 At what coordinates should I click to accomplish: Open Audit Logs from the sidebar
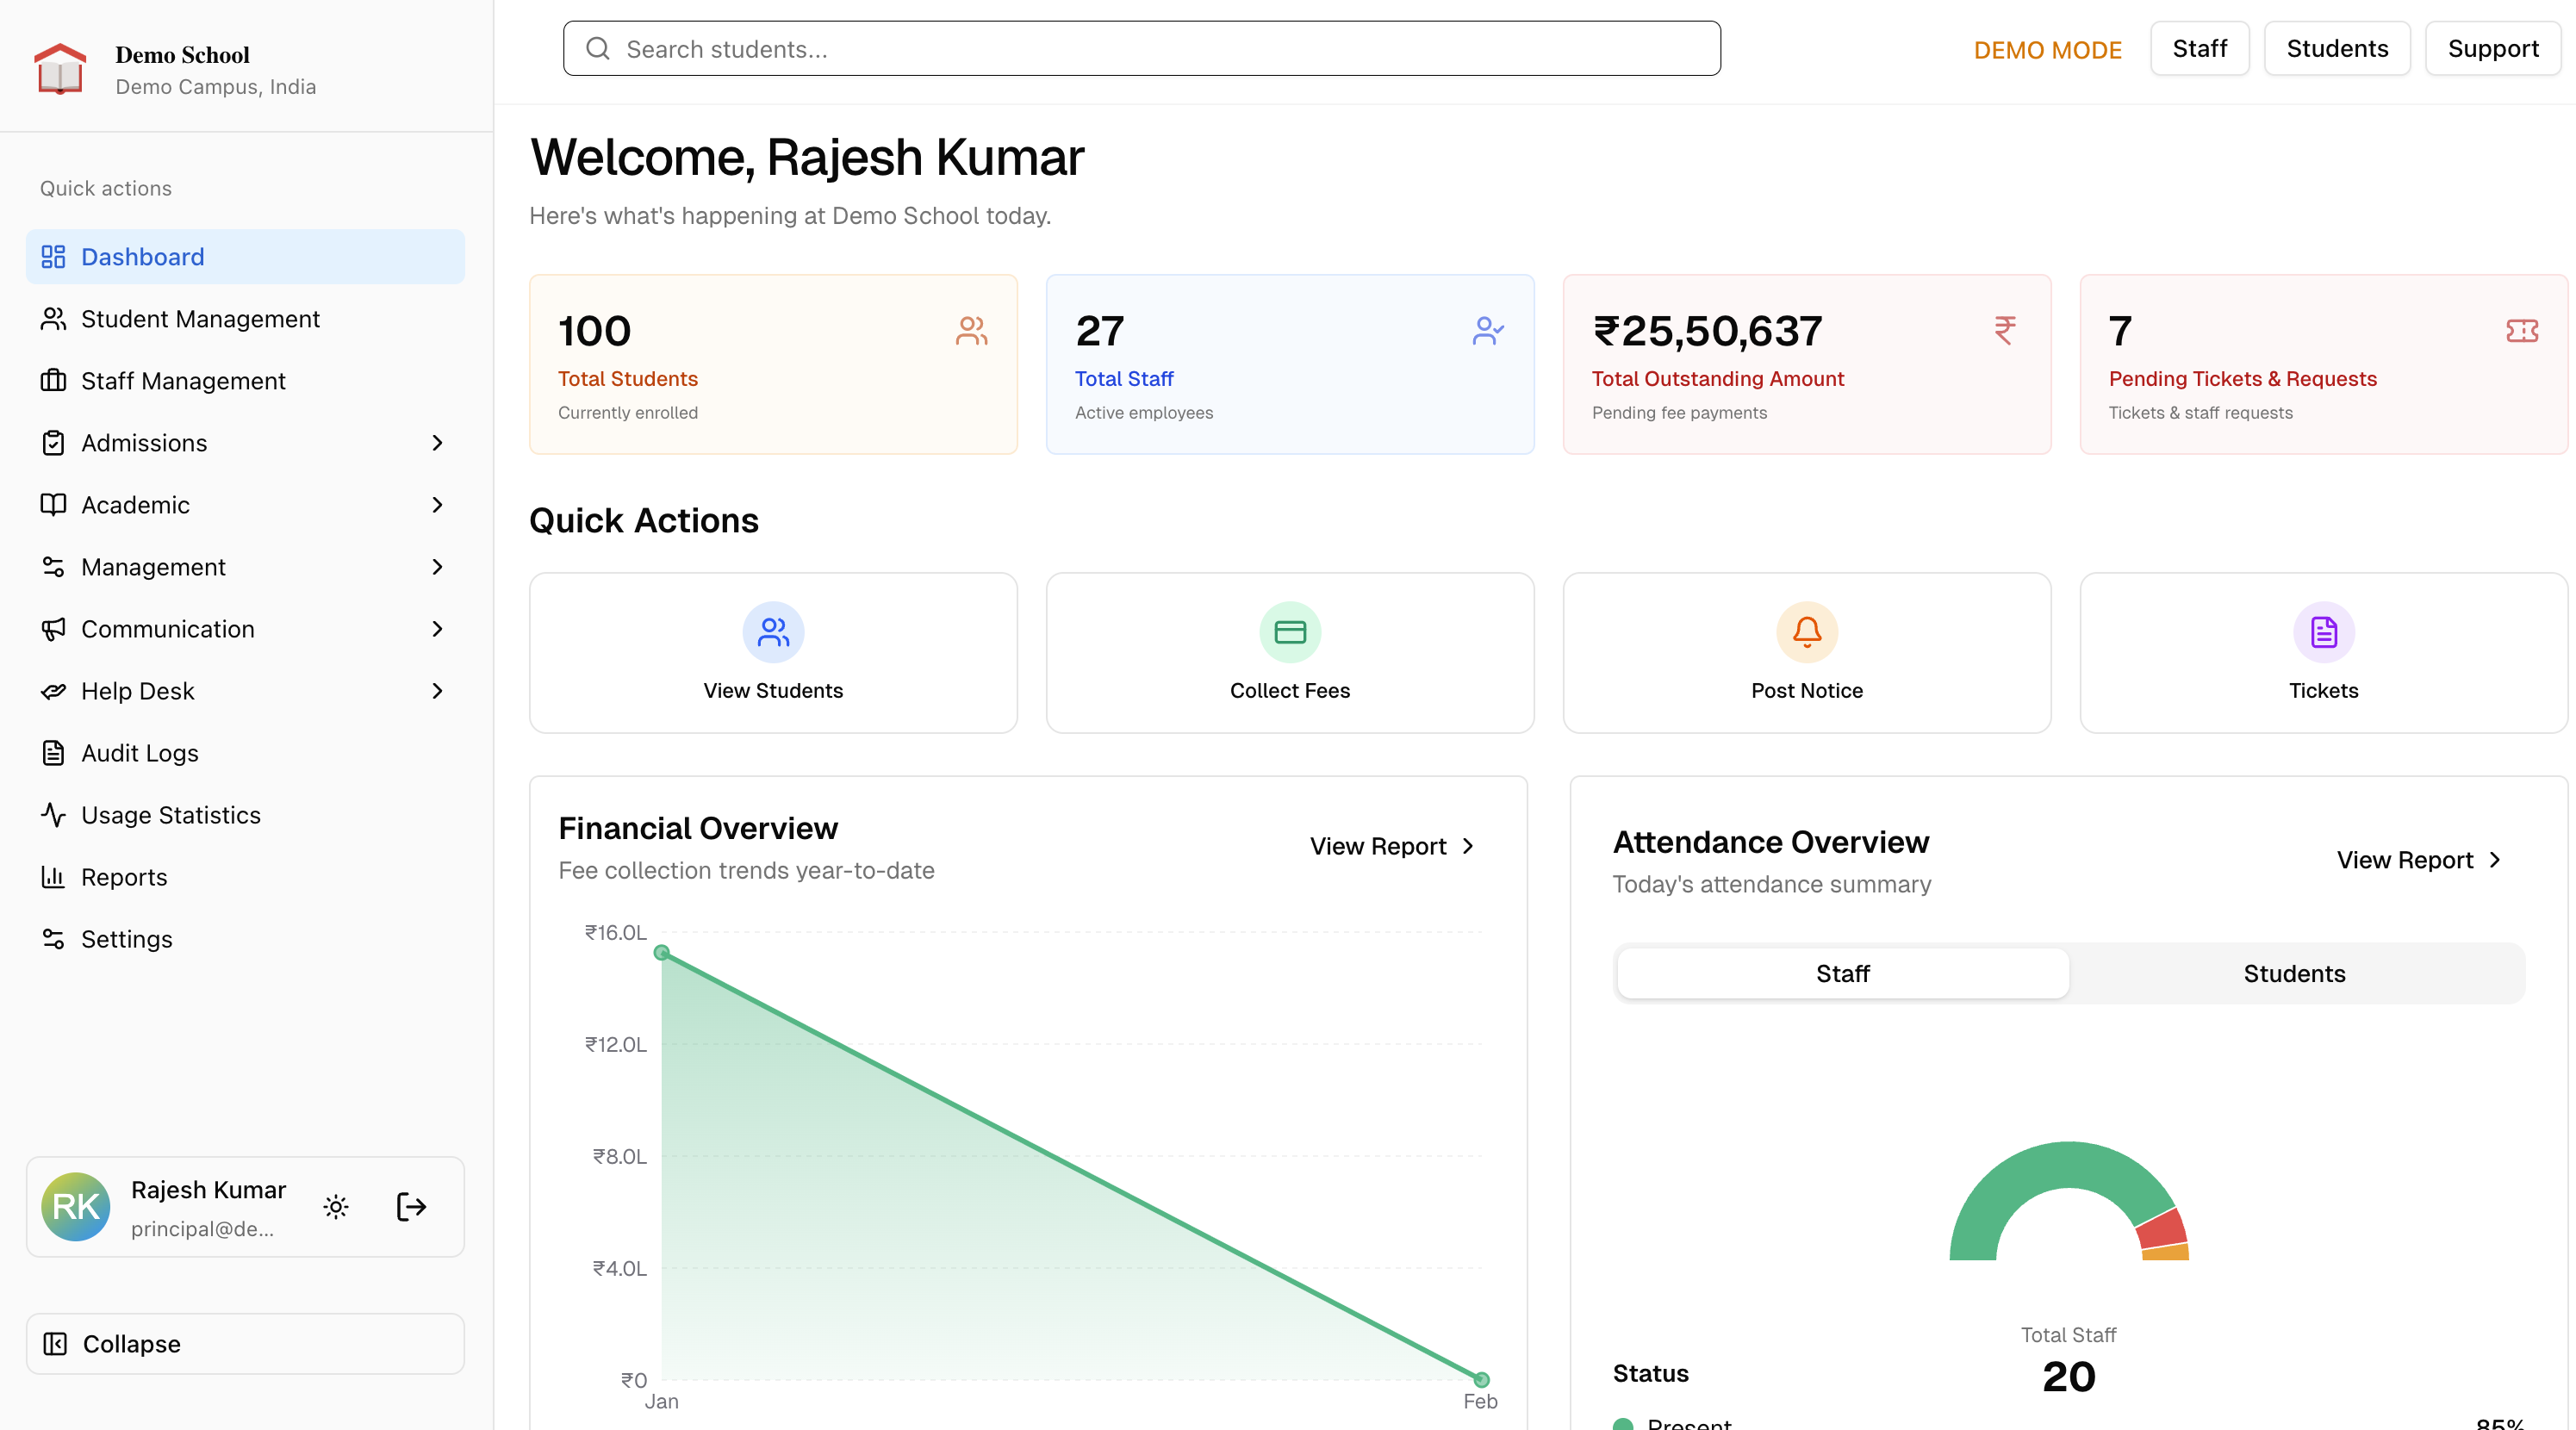coord(139,753)
